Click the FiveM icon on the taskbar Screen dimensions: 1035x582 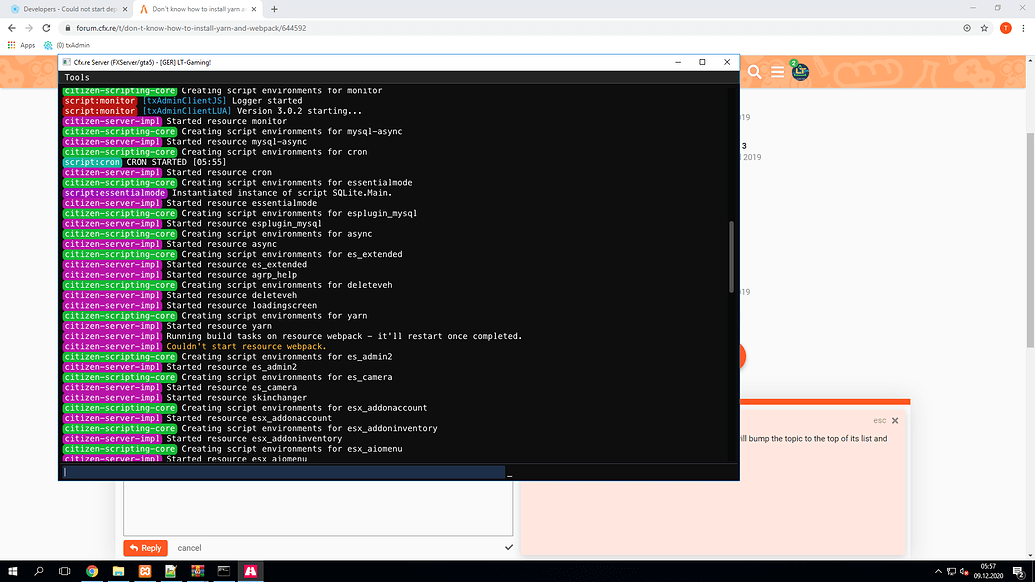coord(251,572)
